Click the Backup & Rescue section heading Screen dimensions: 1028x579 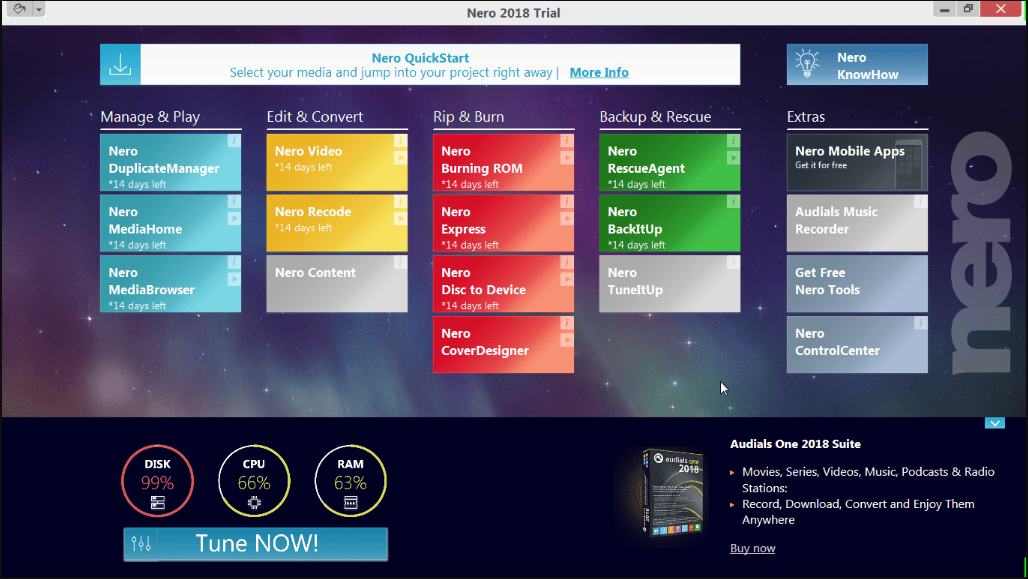coord(655,117)
